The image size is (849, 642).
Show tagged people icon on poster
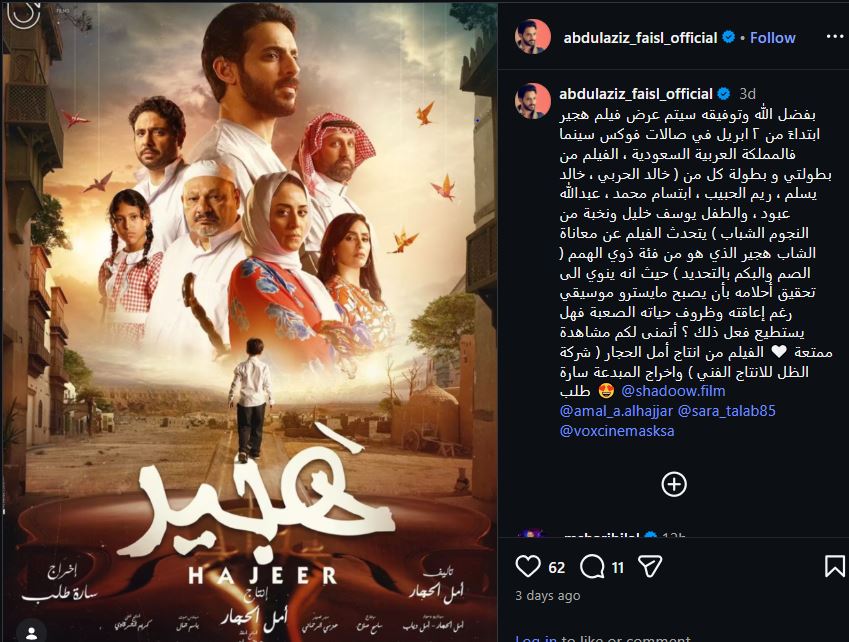tap(31, 632)
